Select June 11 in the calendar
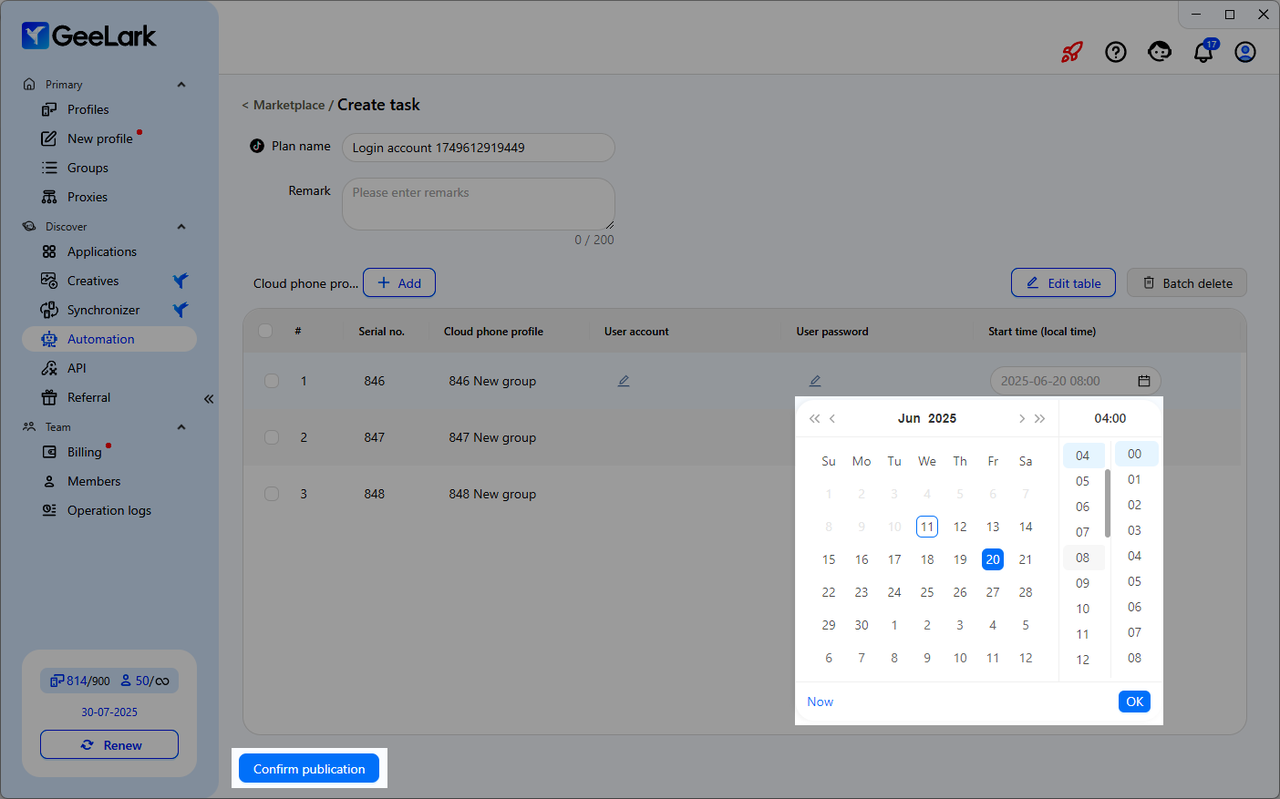1280x799 pixels. [x=927, y=527]
